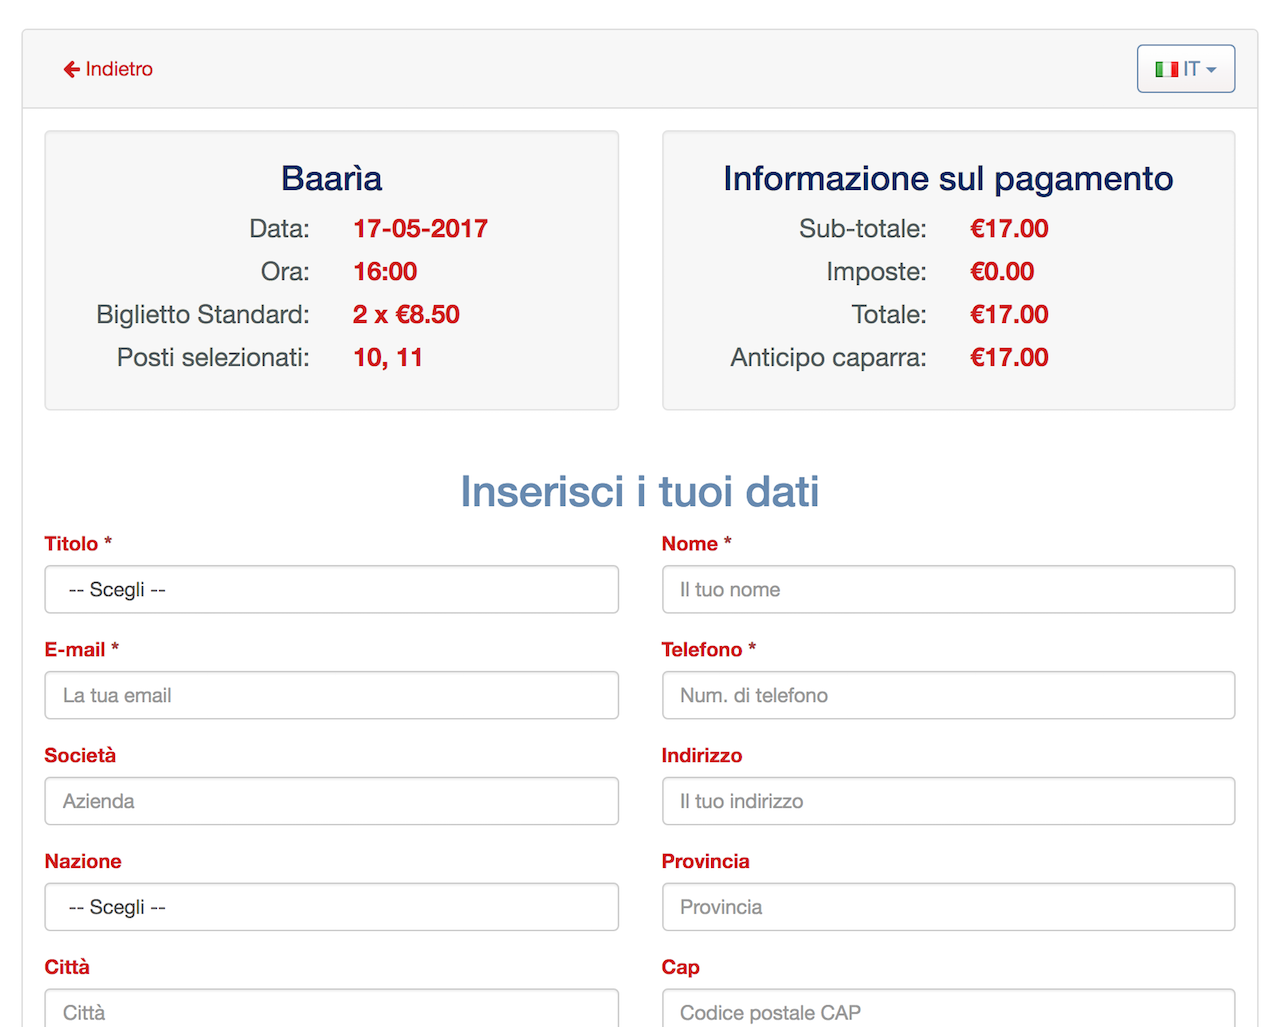Click the Italian flag icon
The width and height of the screenshot is (1280, 1027).
1166,69
